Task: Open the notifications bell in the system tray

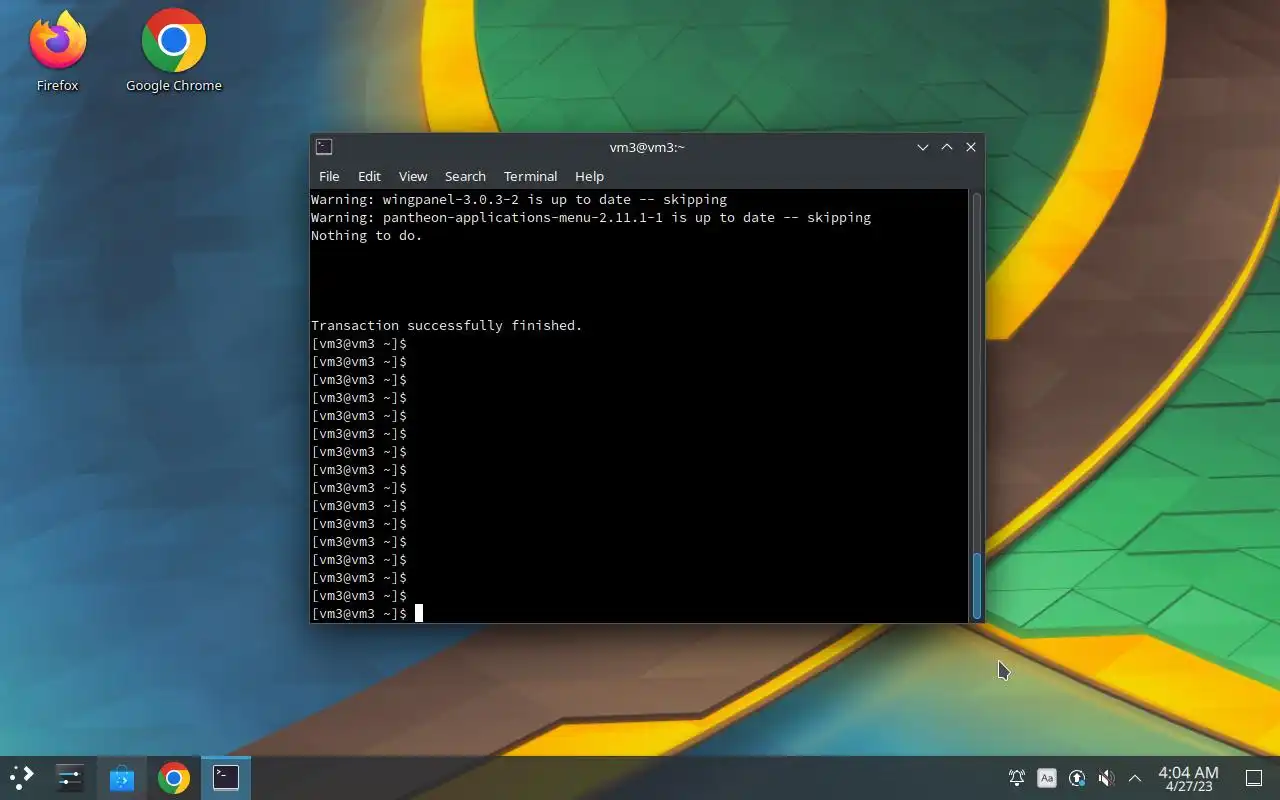Action: pyautogui.click(x=1017, y=778)
